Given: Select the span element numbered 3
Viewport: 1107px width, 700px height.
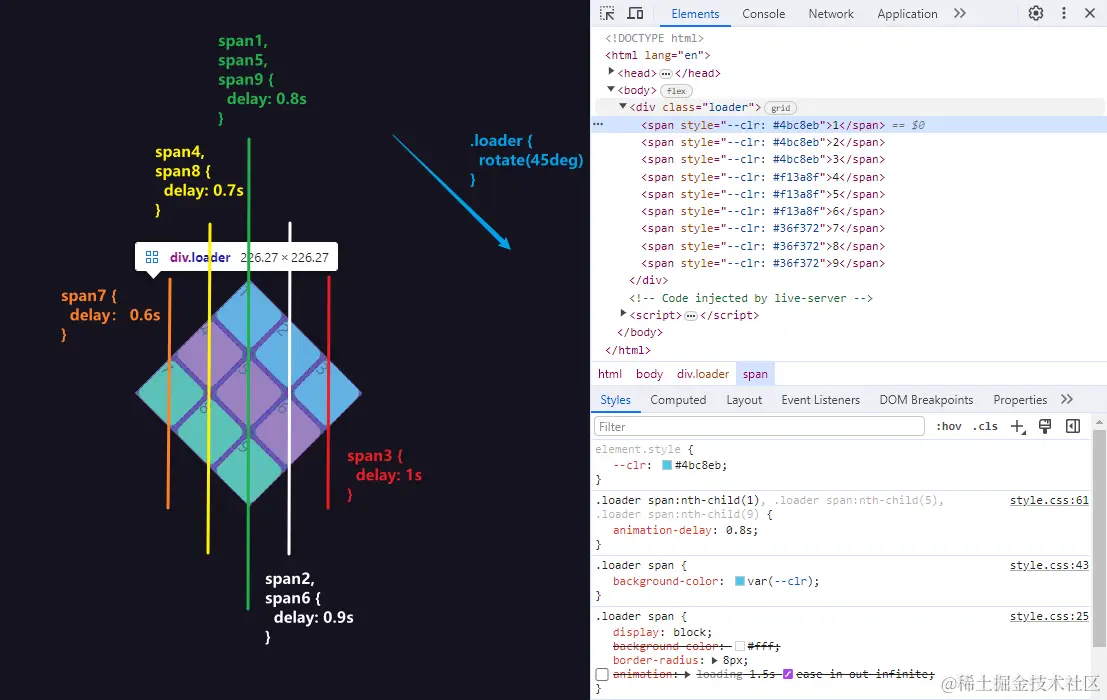Looking at the screenshot, I should coord(762,159).
